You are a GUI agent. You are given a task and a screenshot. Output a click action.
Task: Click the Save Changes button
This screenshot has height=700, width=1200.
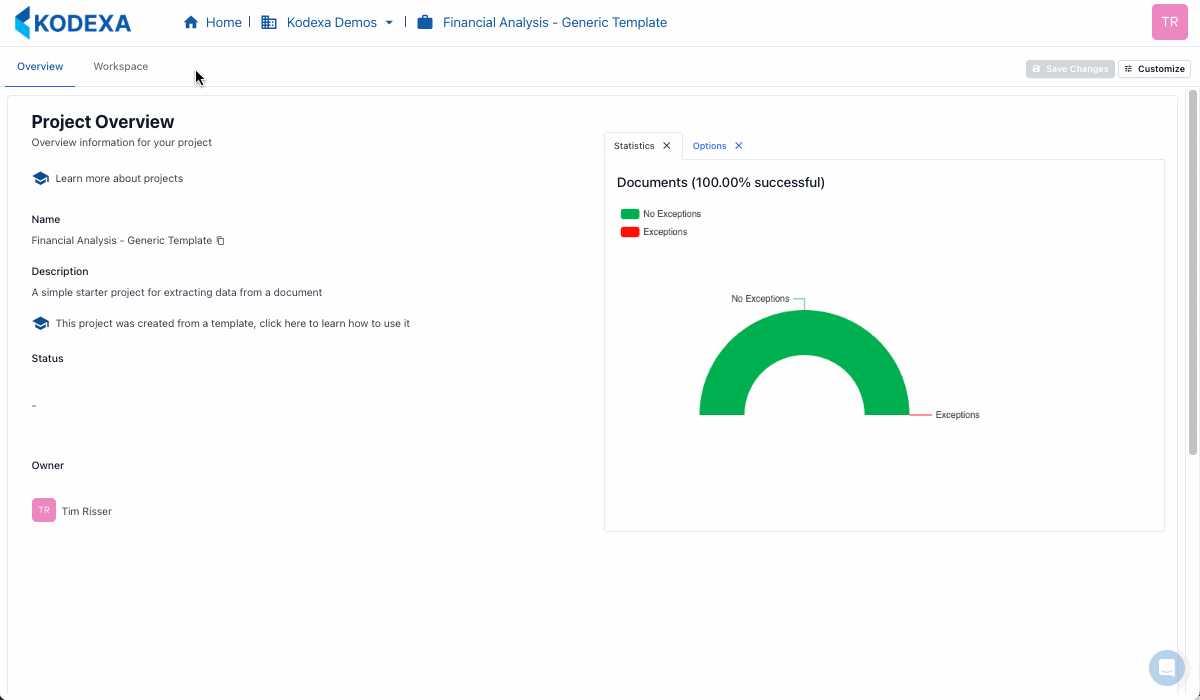point(1070,69)
